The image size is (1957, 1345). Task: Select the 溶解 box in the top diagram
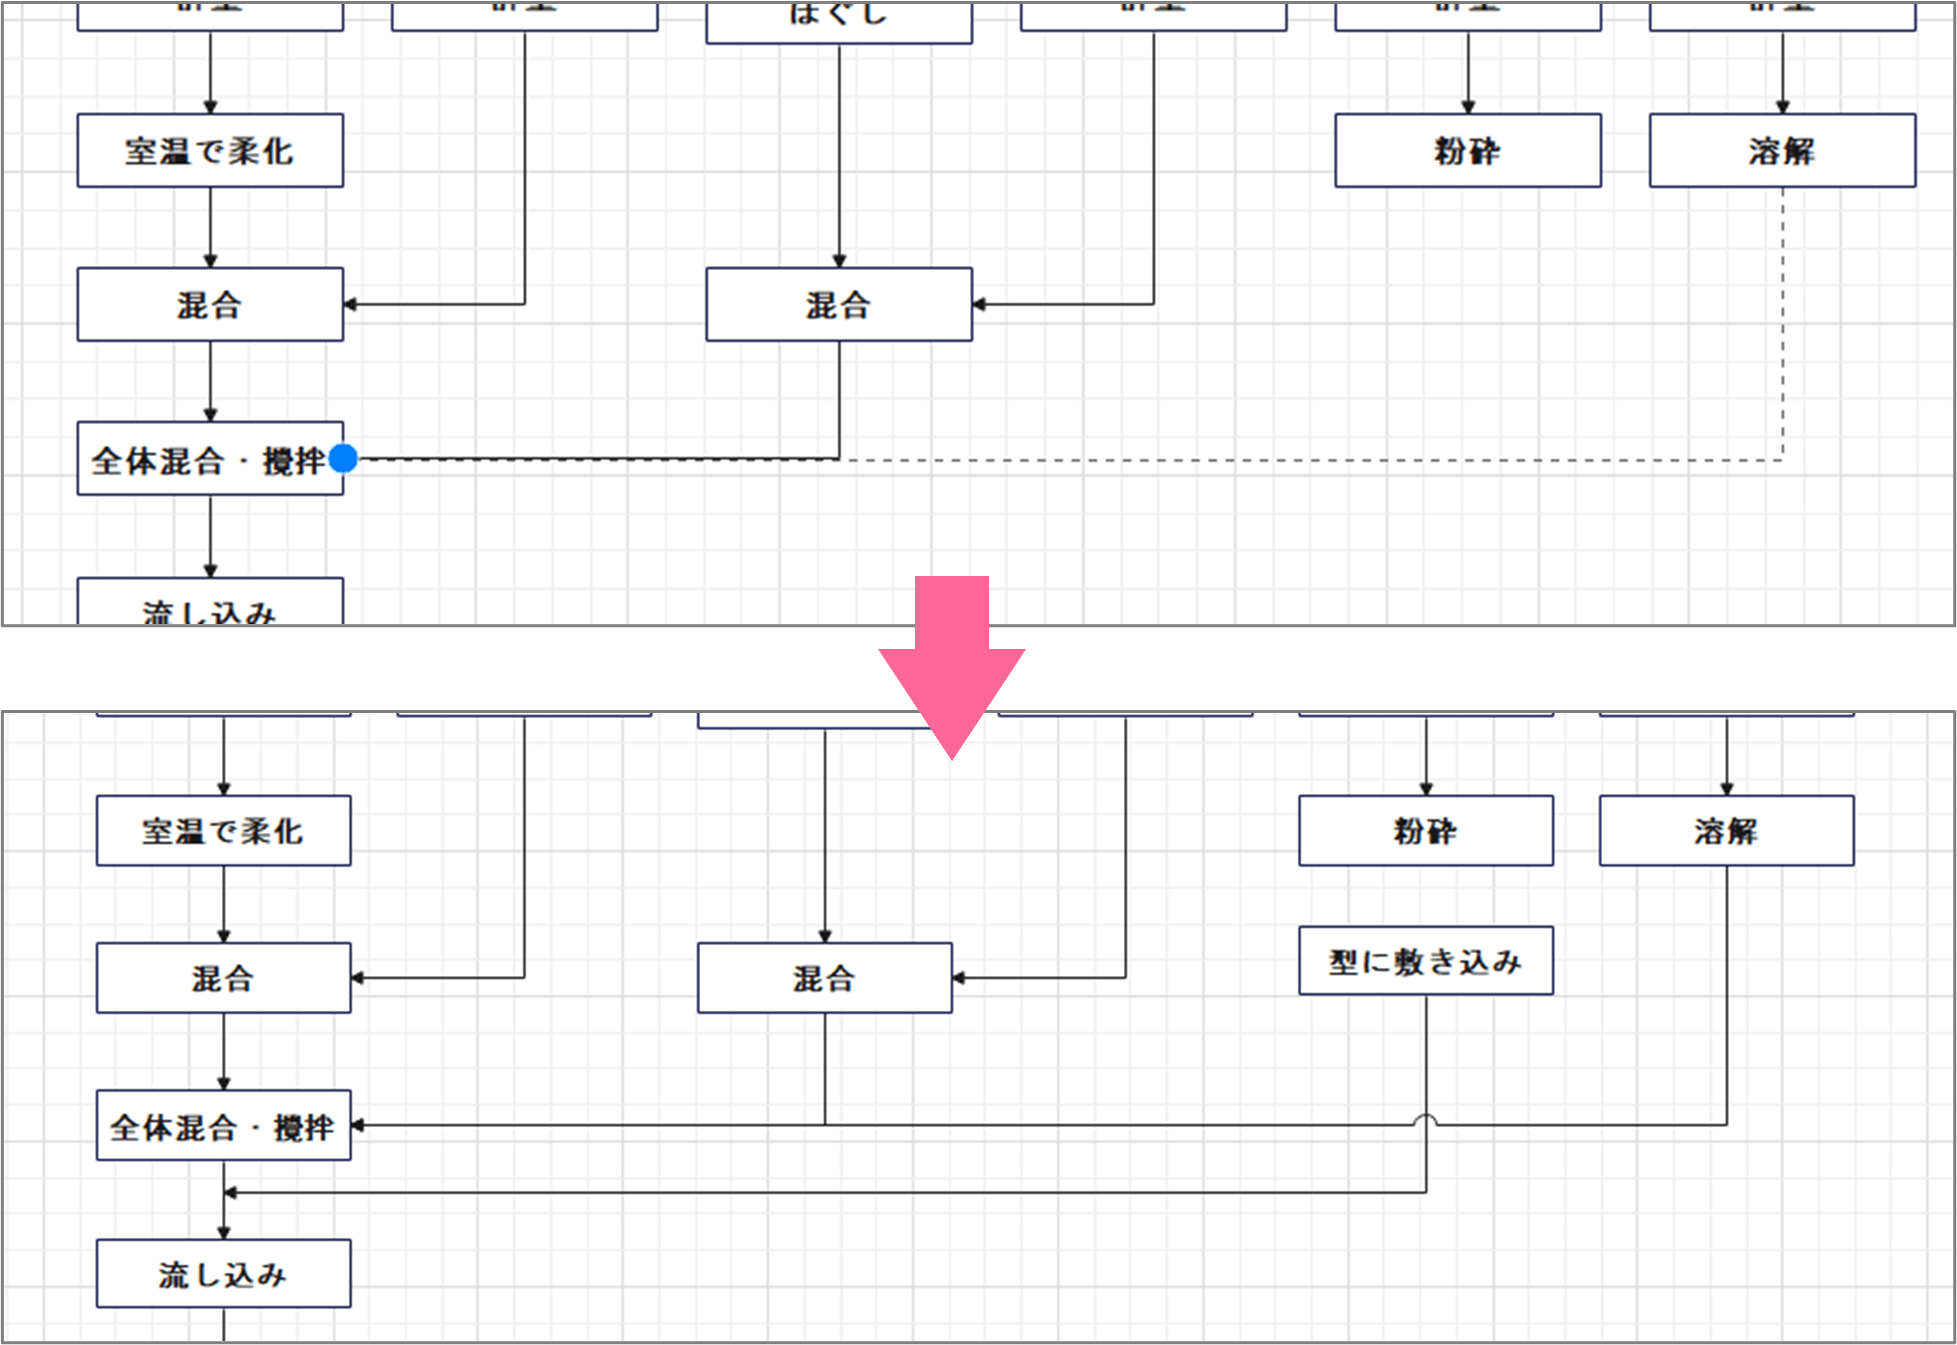pyautogui.click(x=1782, y=151)
